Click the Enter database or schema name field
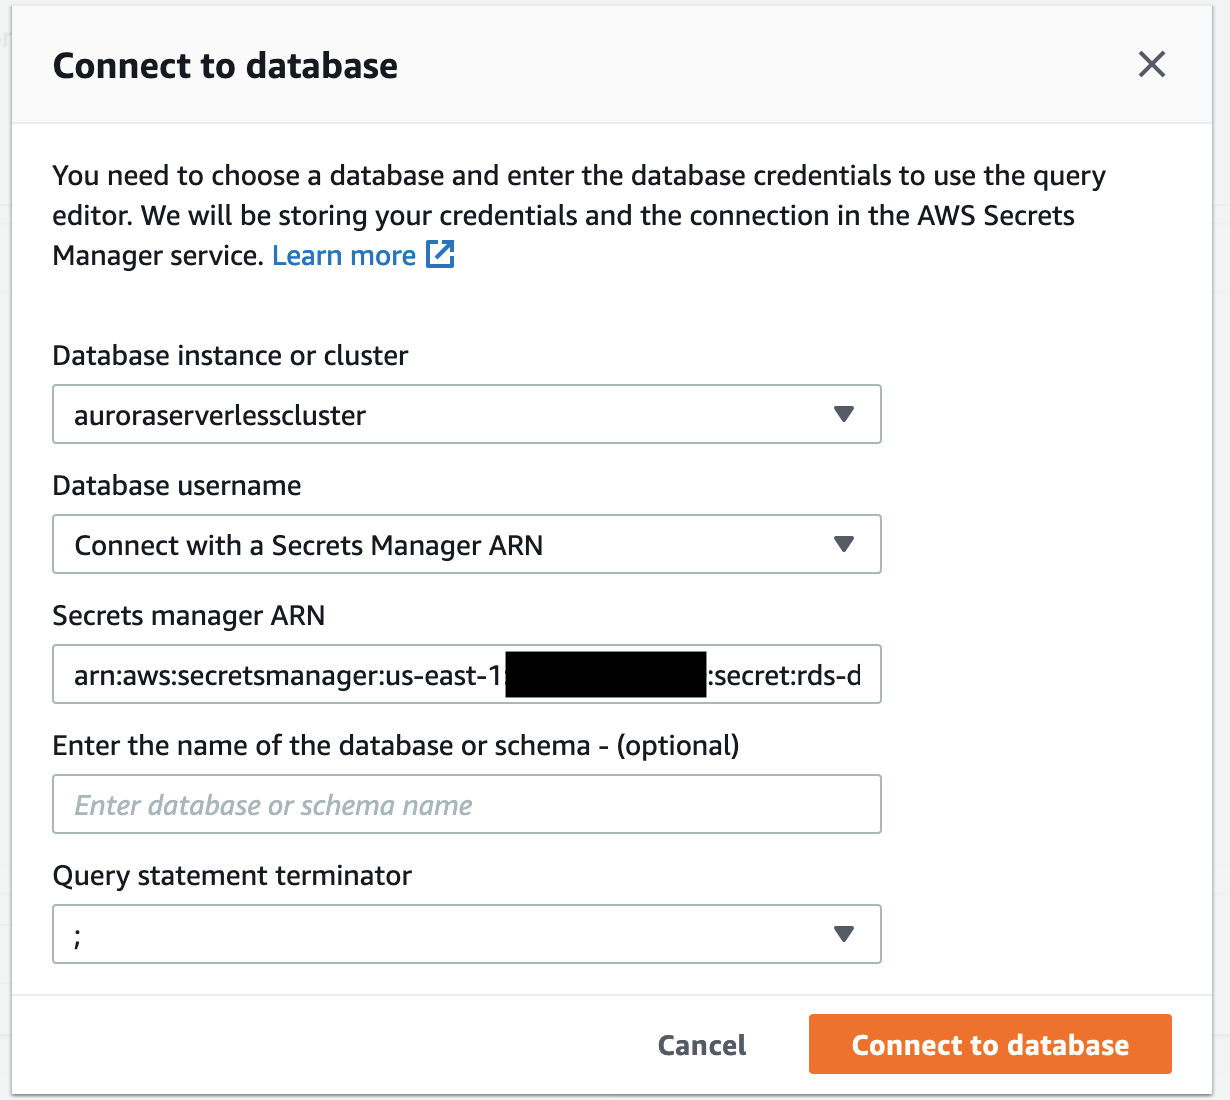 pyautogui.click(x=467, y=804)
